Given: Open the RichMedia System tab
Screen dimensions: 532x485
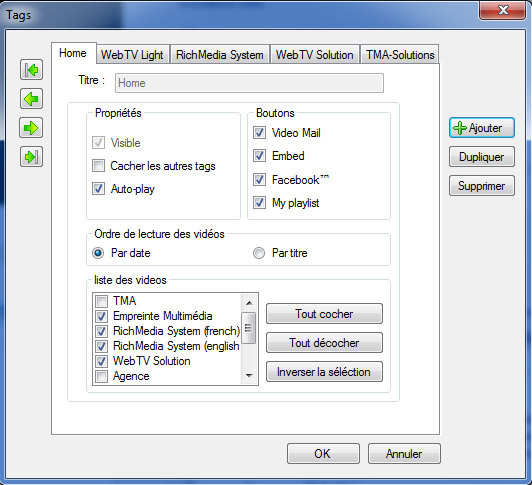Looking at the screenshot, I should point(220,55).
